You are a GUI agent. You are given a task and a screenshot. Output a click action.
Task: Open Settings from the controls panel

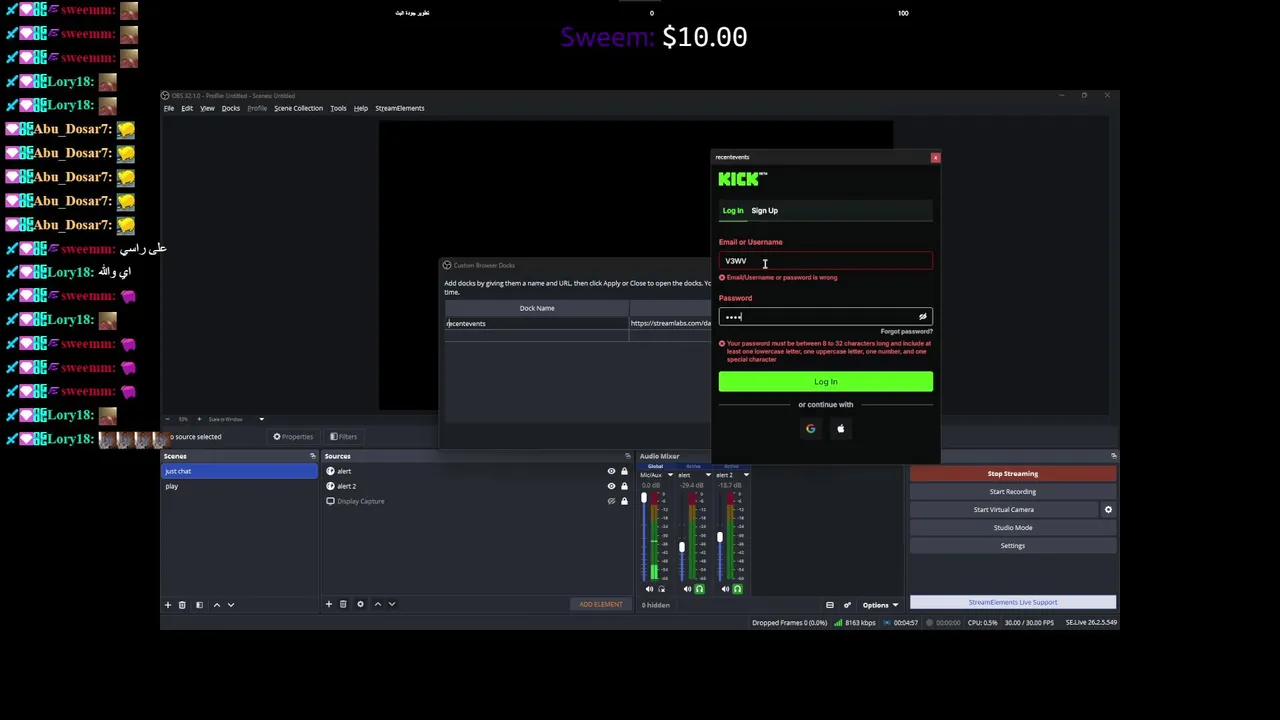pyautogui.click(x=1013, y=546)
